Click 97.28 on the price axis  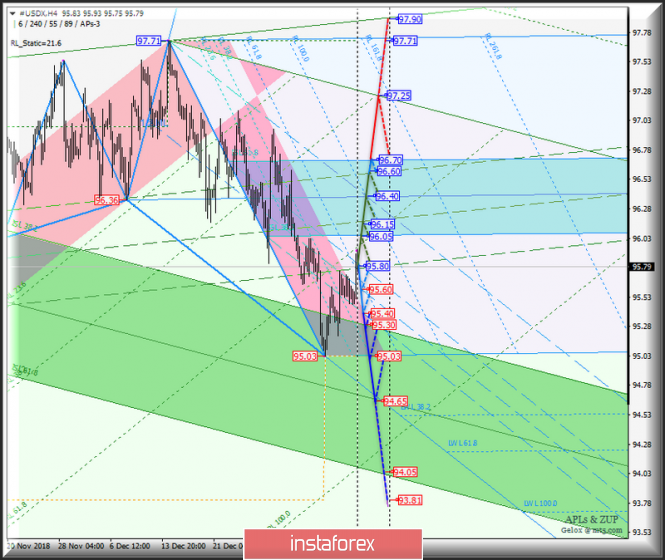(x=642, y=92)
